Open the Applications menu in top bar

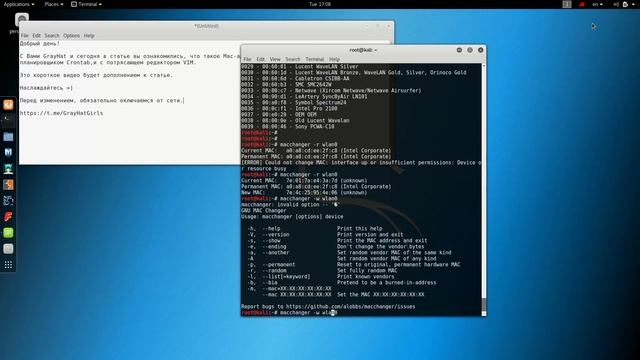19,4
